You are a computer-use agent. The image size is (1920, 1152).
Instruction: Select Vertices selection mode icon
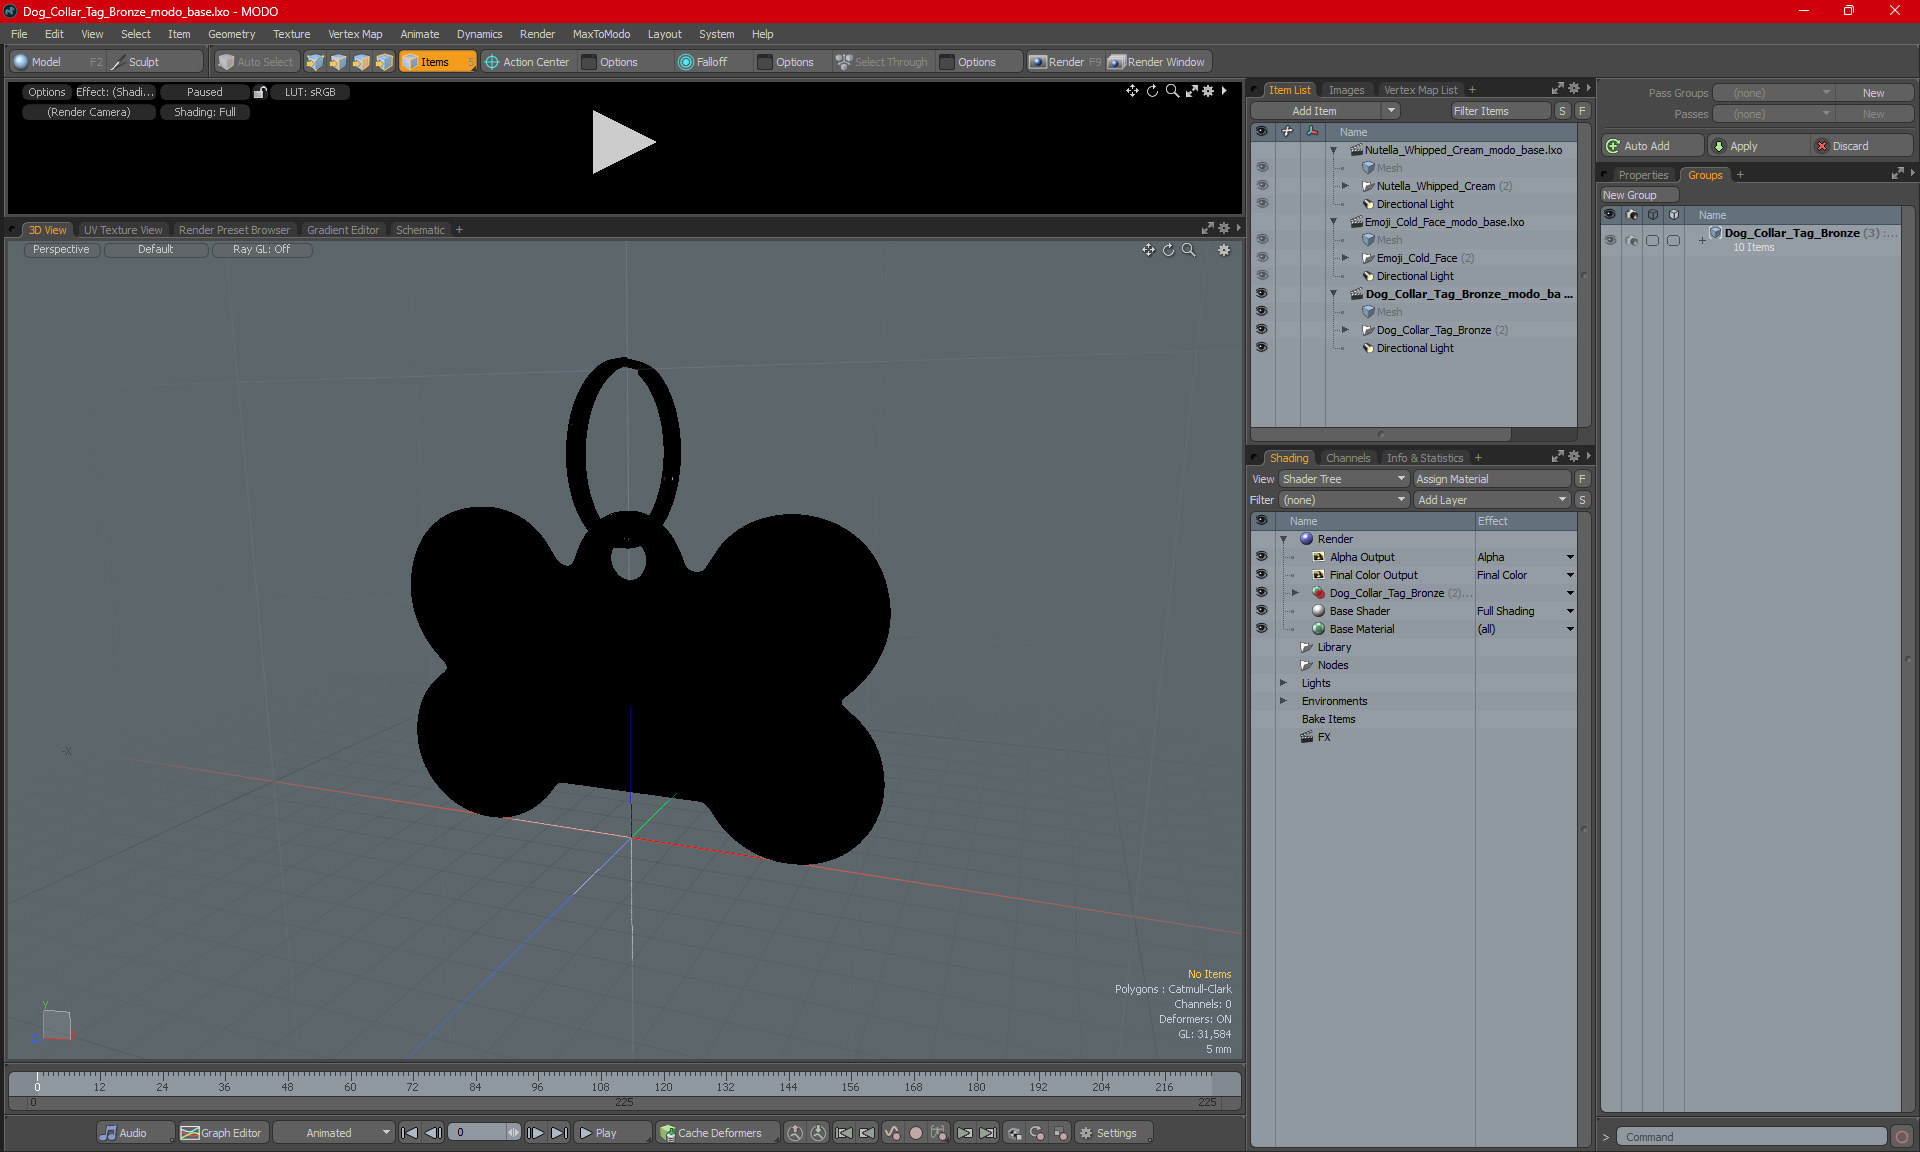(x=315, y=62)
